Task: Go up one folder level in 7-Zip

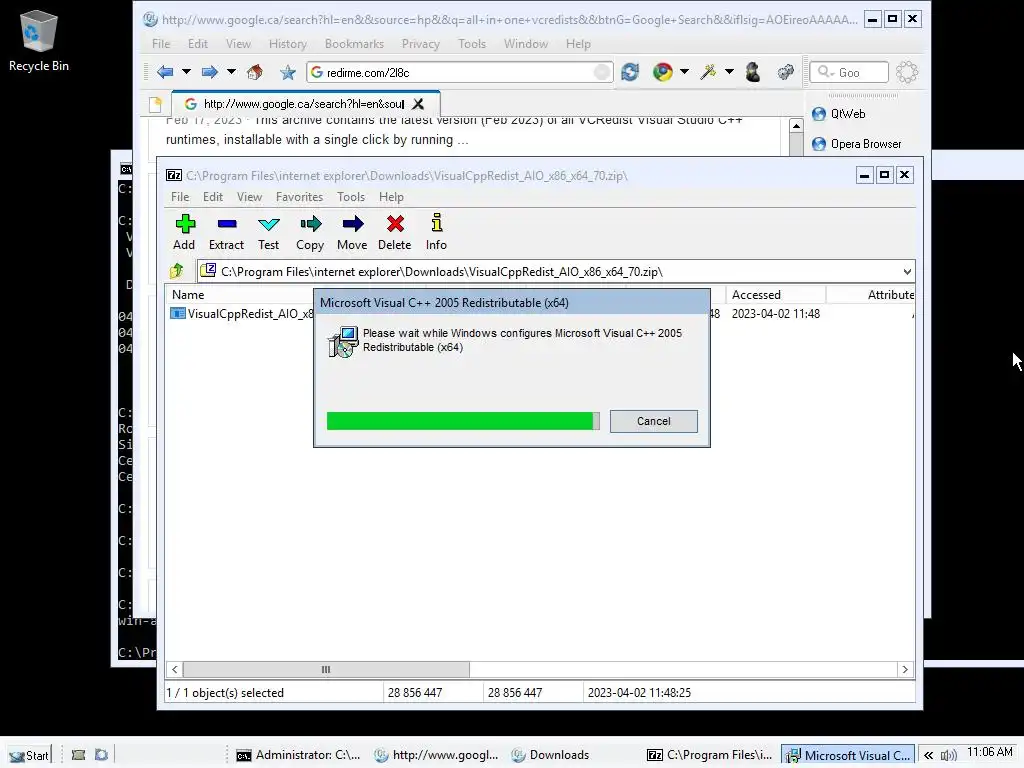Action: (x=176, y=271)
